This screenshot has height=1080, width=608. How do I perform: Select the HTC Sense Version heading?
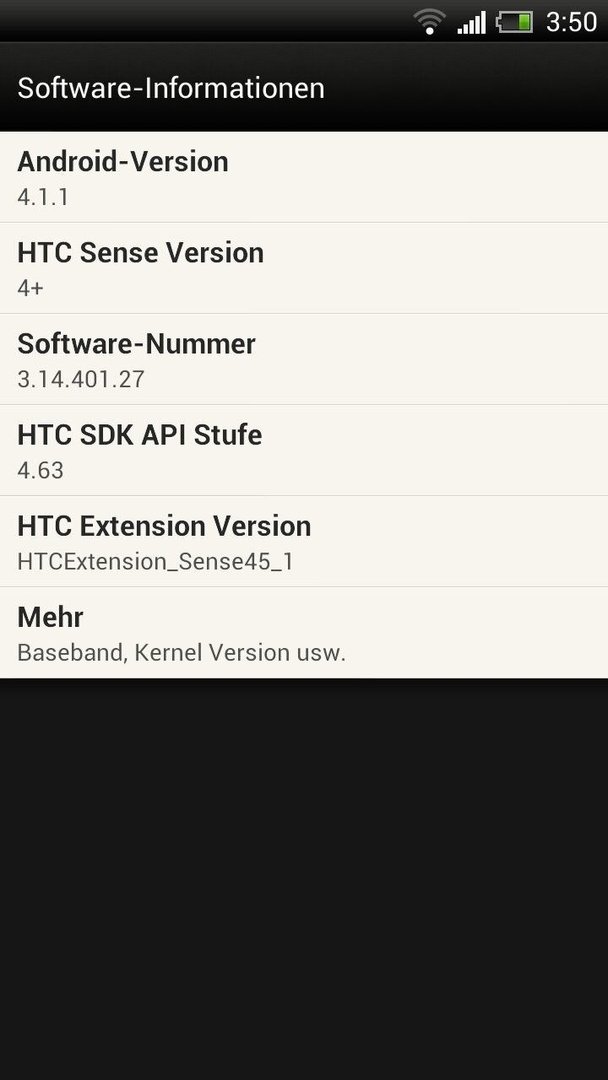pyautogui.click(x=140, y=253)
